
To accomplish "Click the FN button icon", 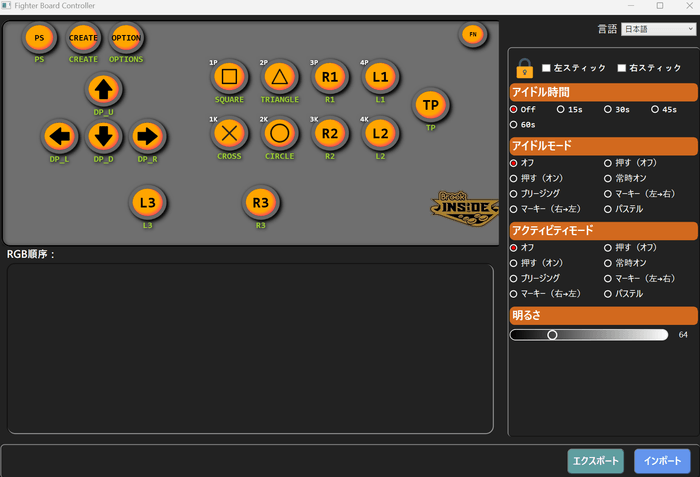I will pyautogui.click(x=473, y=34).
